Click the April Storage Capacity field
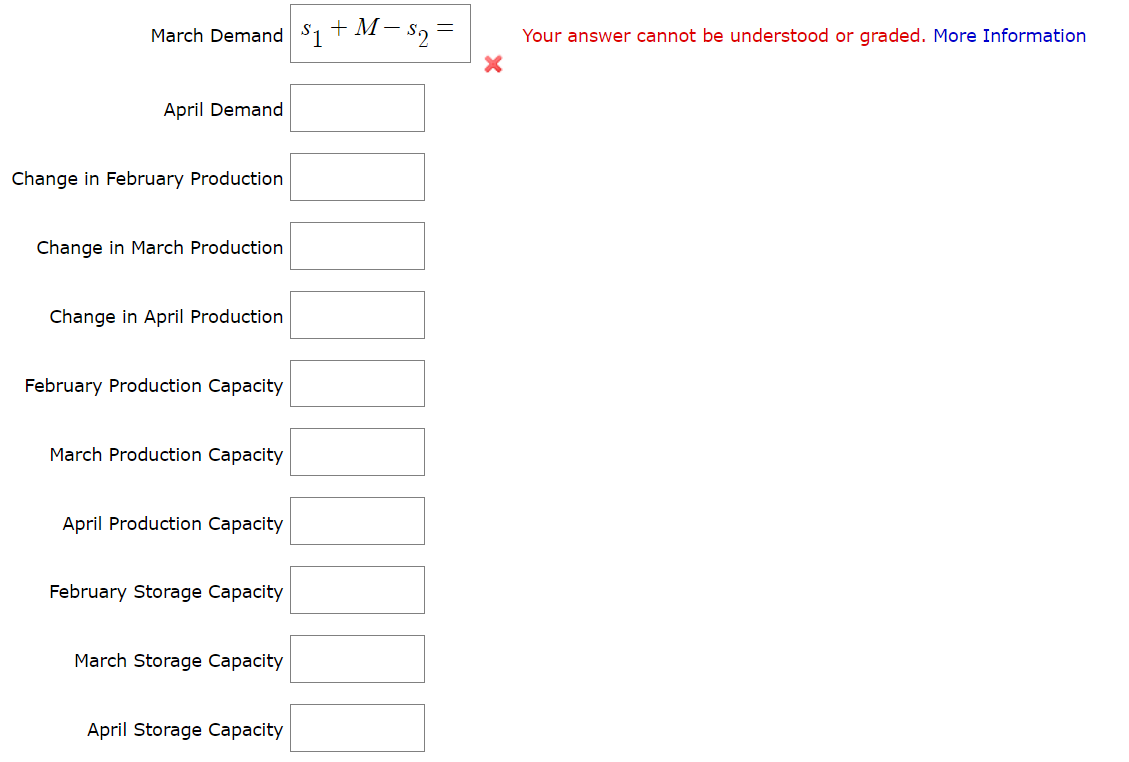The width and height of the screenshot is (1129, 762). pos(357,728)
